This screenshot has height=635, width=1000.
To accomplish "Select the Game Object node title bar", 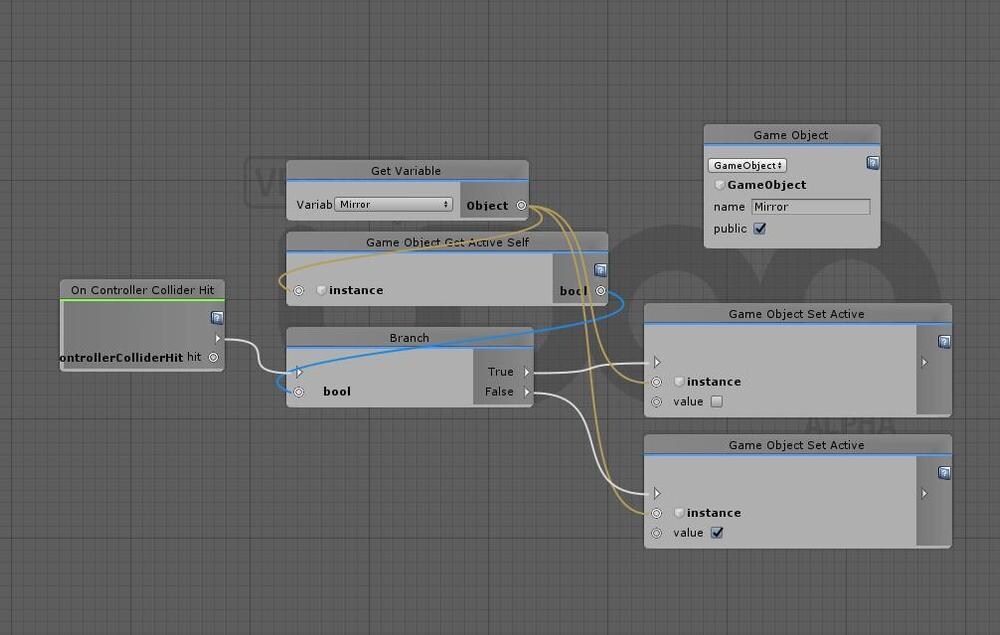I will (791, 135).
